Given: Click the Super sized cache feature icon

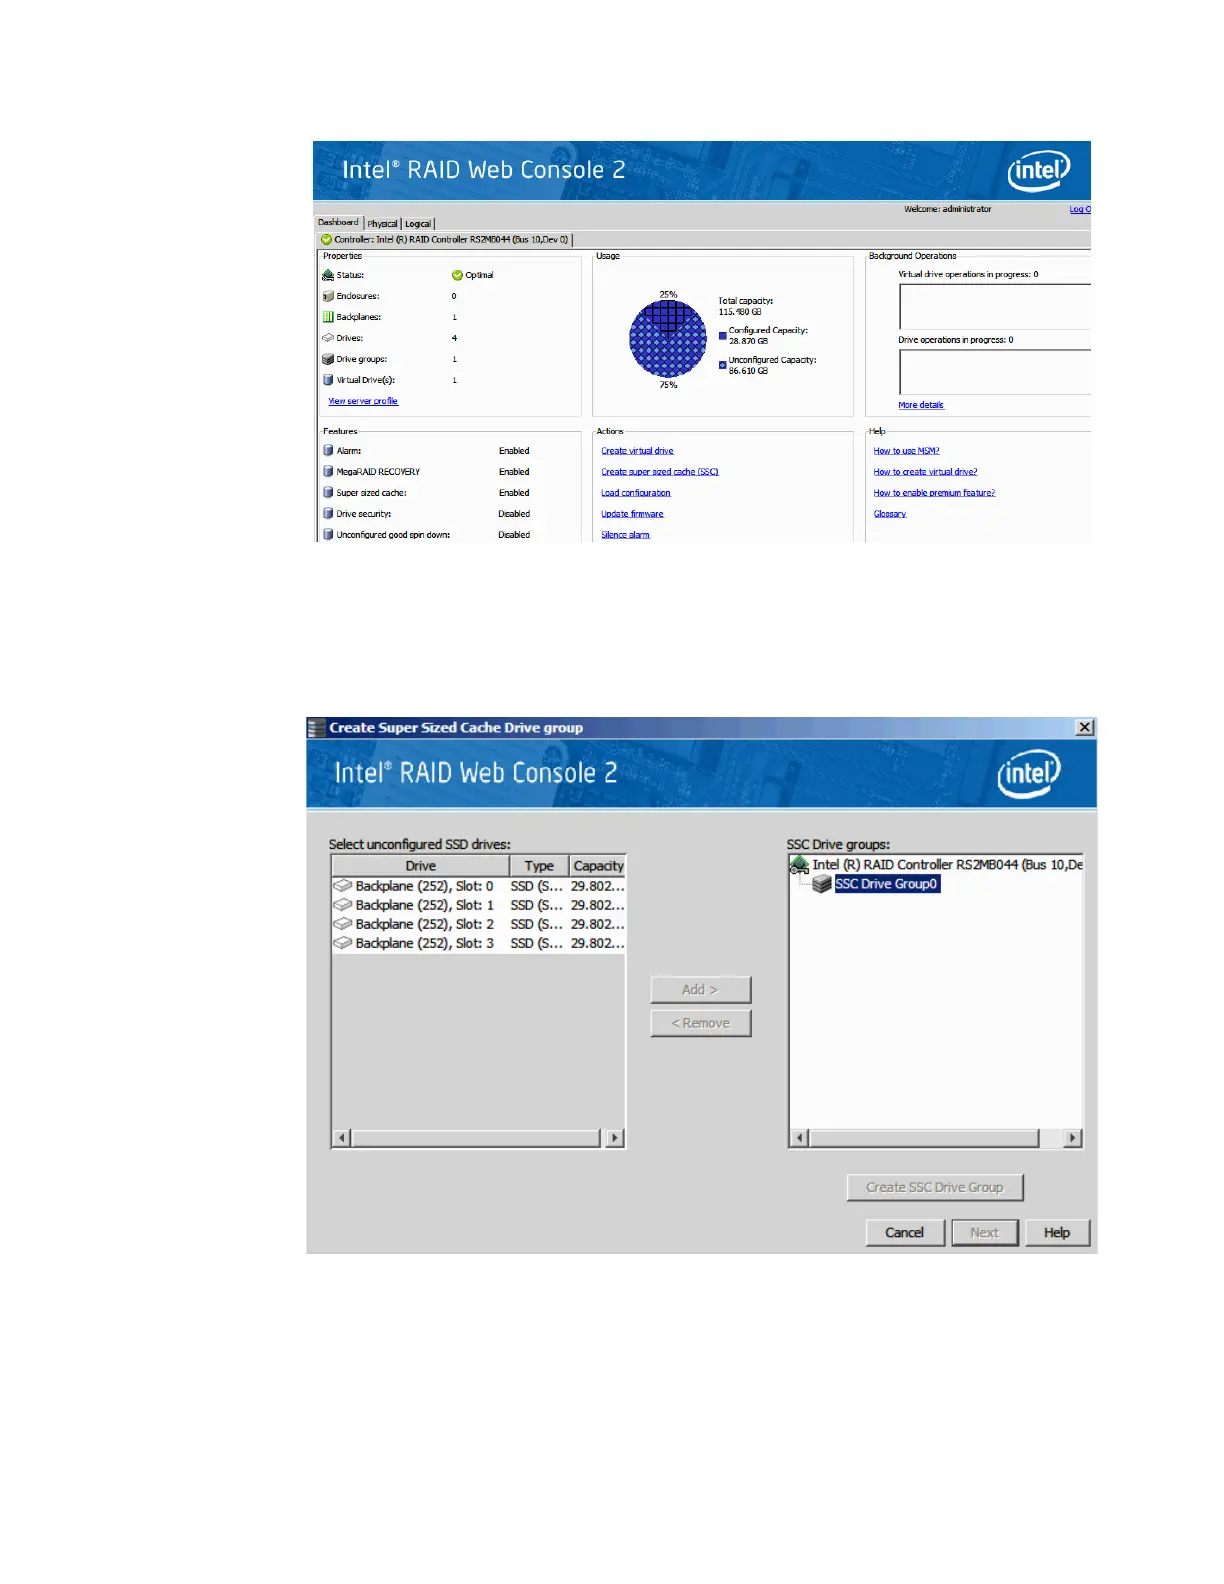Looking at the screenshot, I should coord(328,493).
